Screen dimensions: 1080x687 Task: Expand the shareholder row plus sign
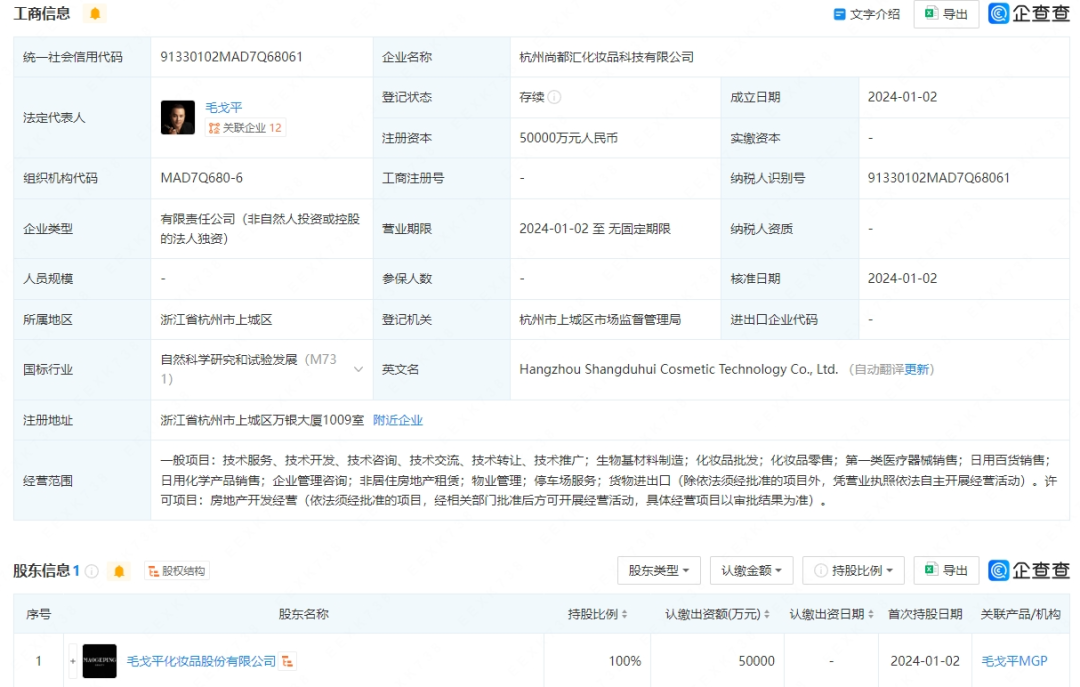[72, 661]
